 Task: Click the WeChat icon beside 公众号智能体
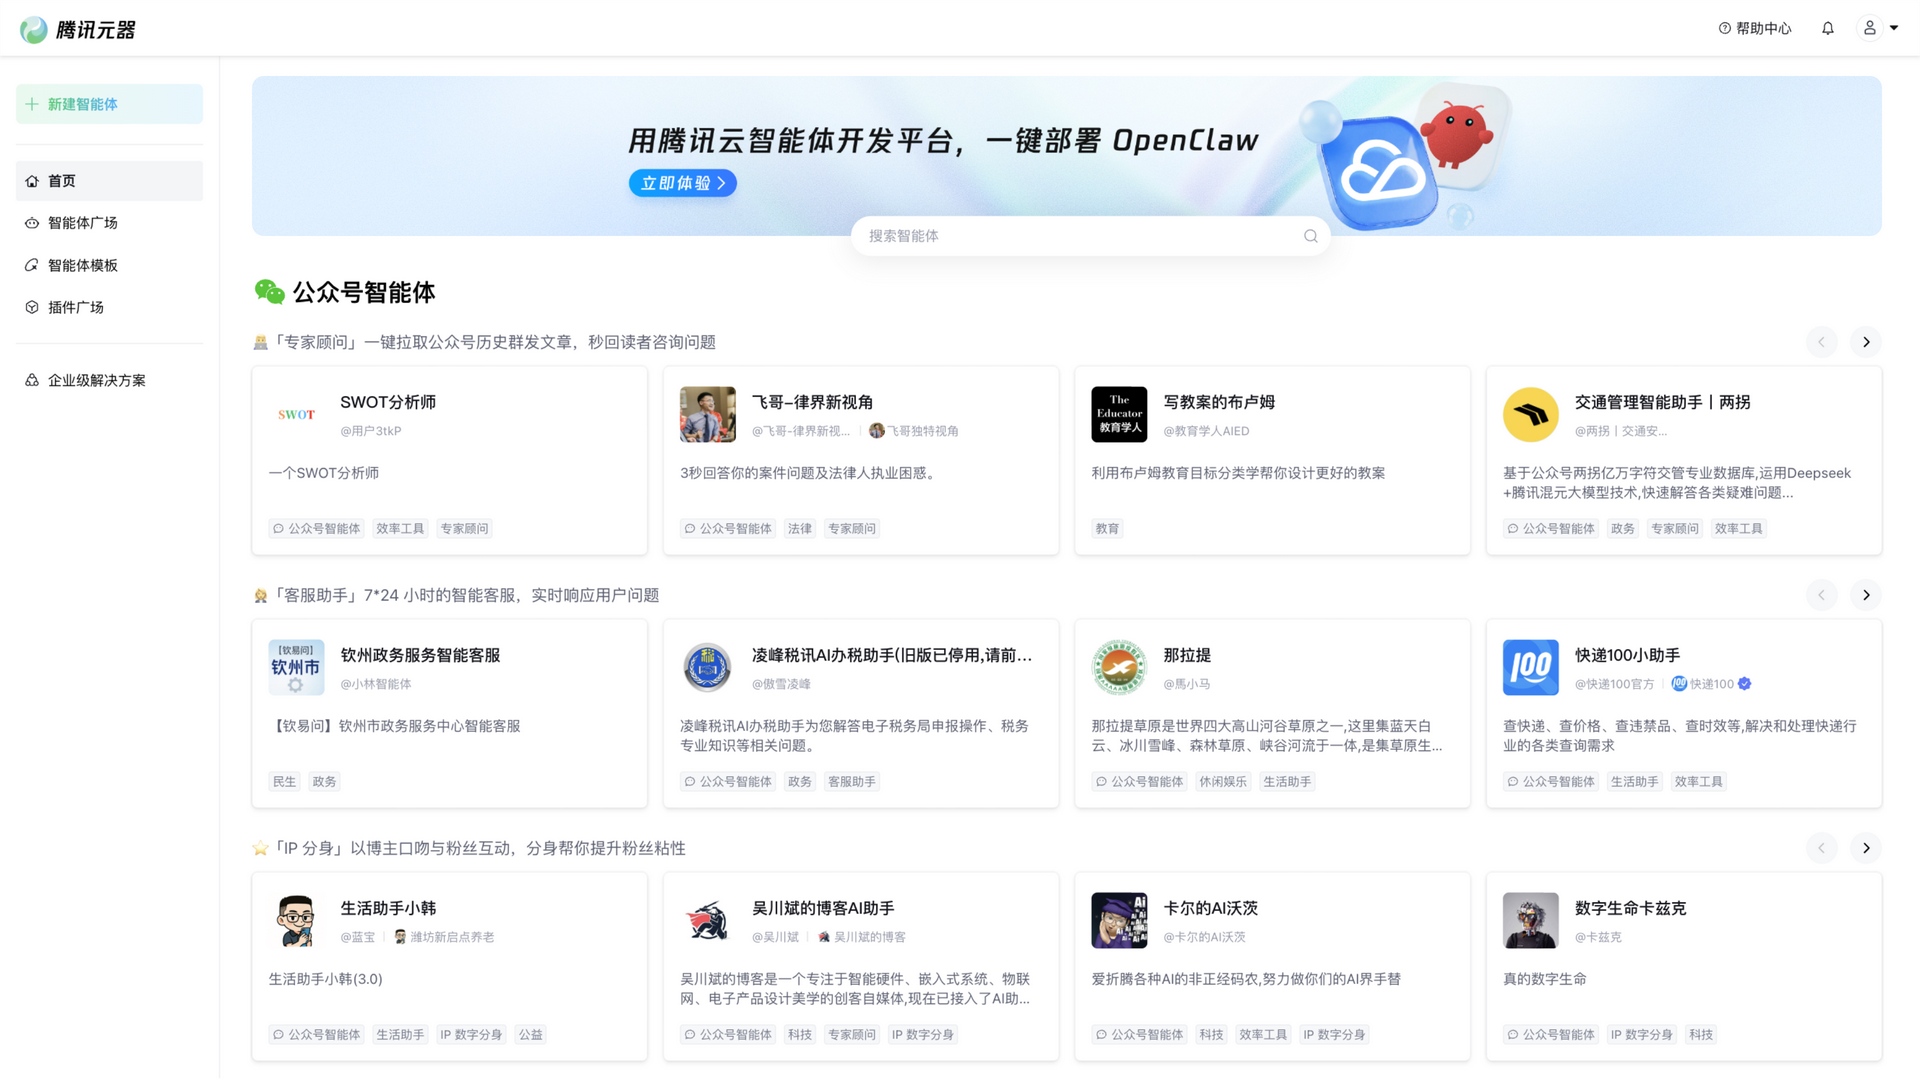point(269,292)
